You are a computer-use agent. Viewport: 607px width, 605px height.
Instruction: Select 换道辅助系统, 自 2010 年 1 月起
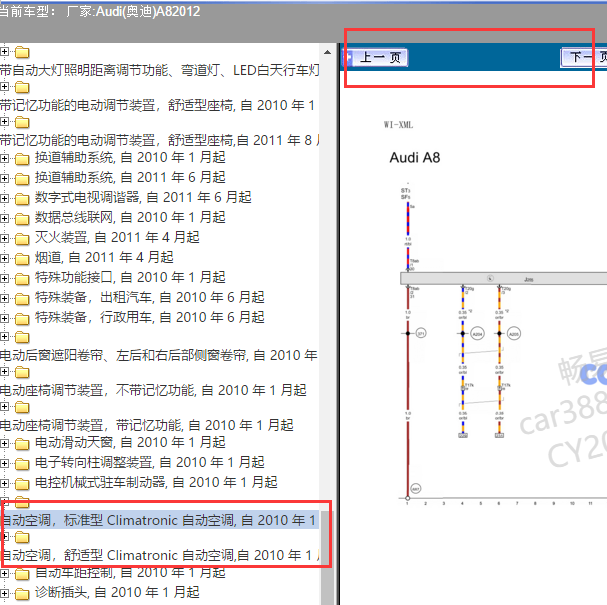(130, 158)
